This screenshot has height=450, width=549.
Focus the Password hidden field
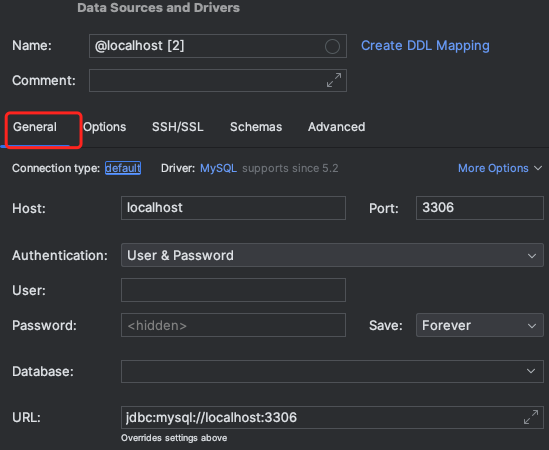pos(233,325)
